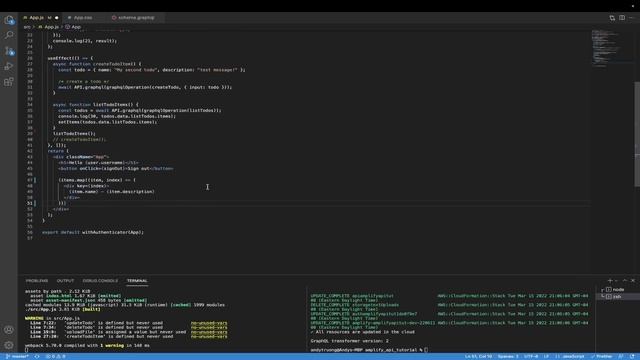Change the UTF-8 encoding status item
The height and width of the screenshot is (360, 640).
click(531, 356)
